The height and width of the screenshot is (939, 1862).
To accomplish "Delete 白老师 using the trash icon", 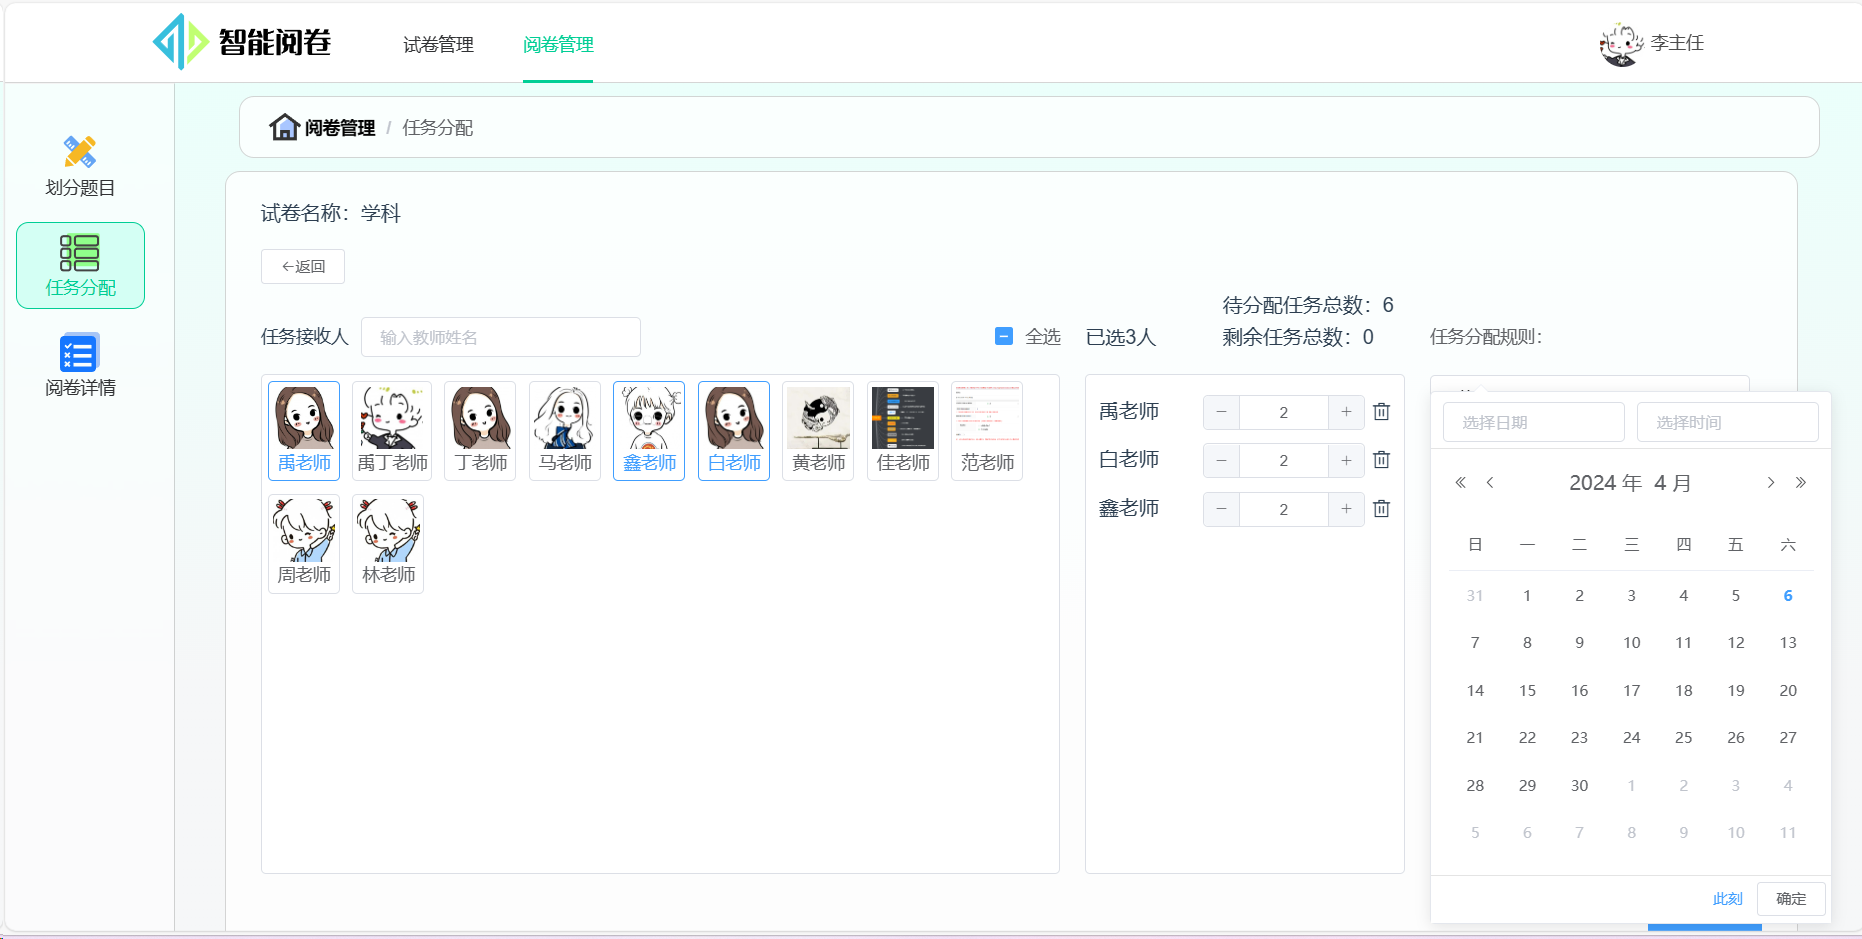I will coord(1381,459).
